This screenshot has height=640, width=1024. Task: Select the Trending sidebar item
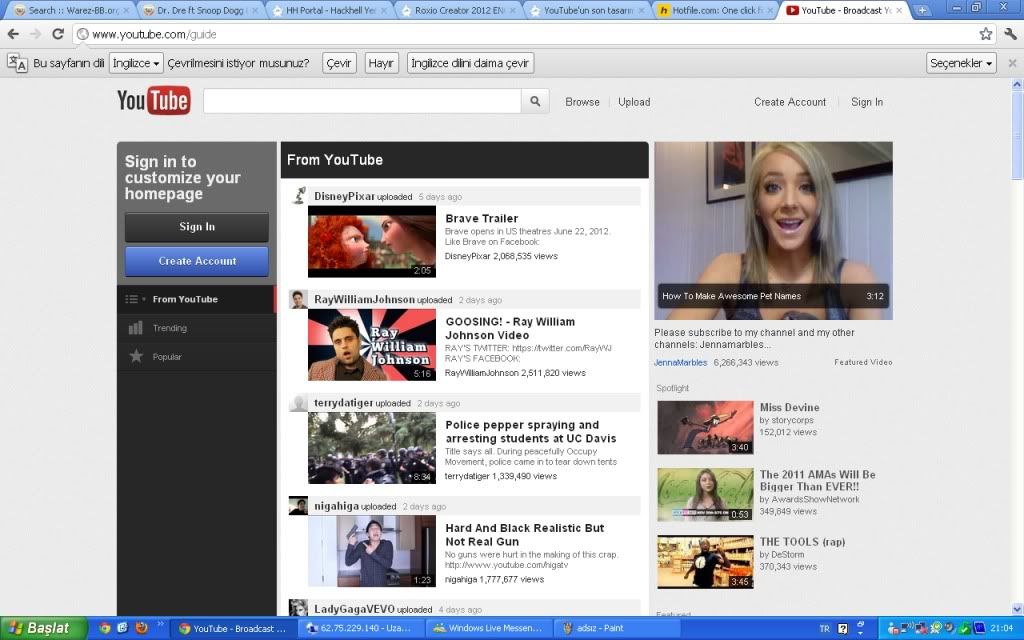tap(197, 328)
